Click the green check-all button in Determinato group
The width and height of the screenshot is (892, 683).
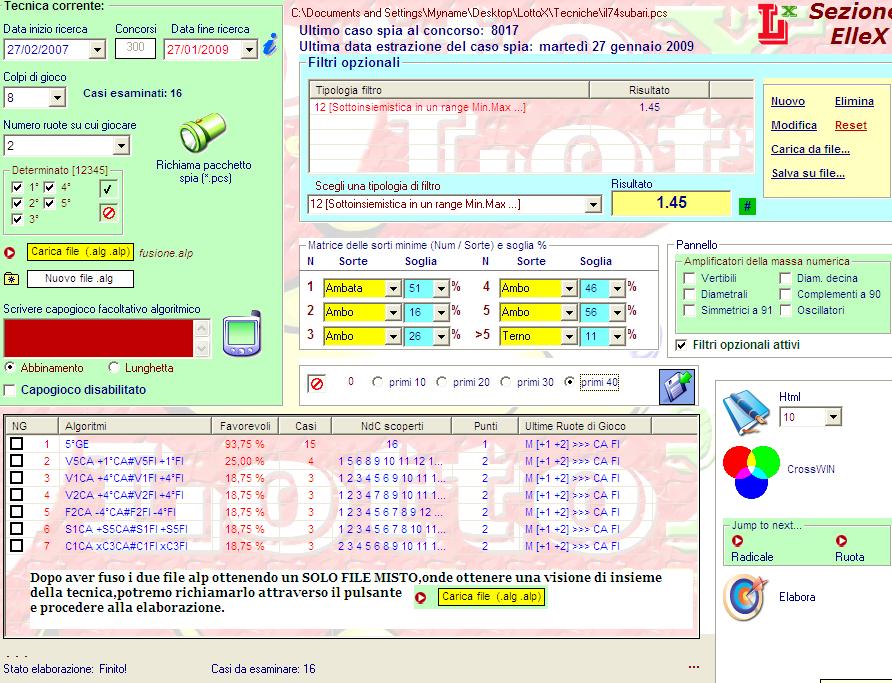coord(108,189)
